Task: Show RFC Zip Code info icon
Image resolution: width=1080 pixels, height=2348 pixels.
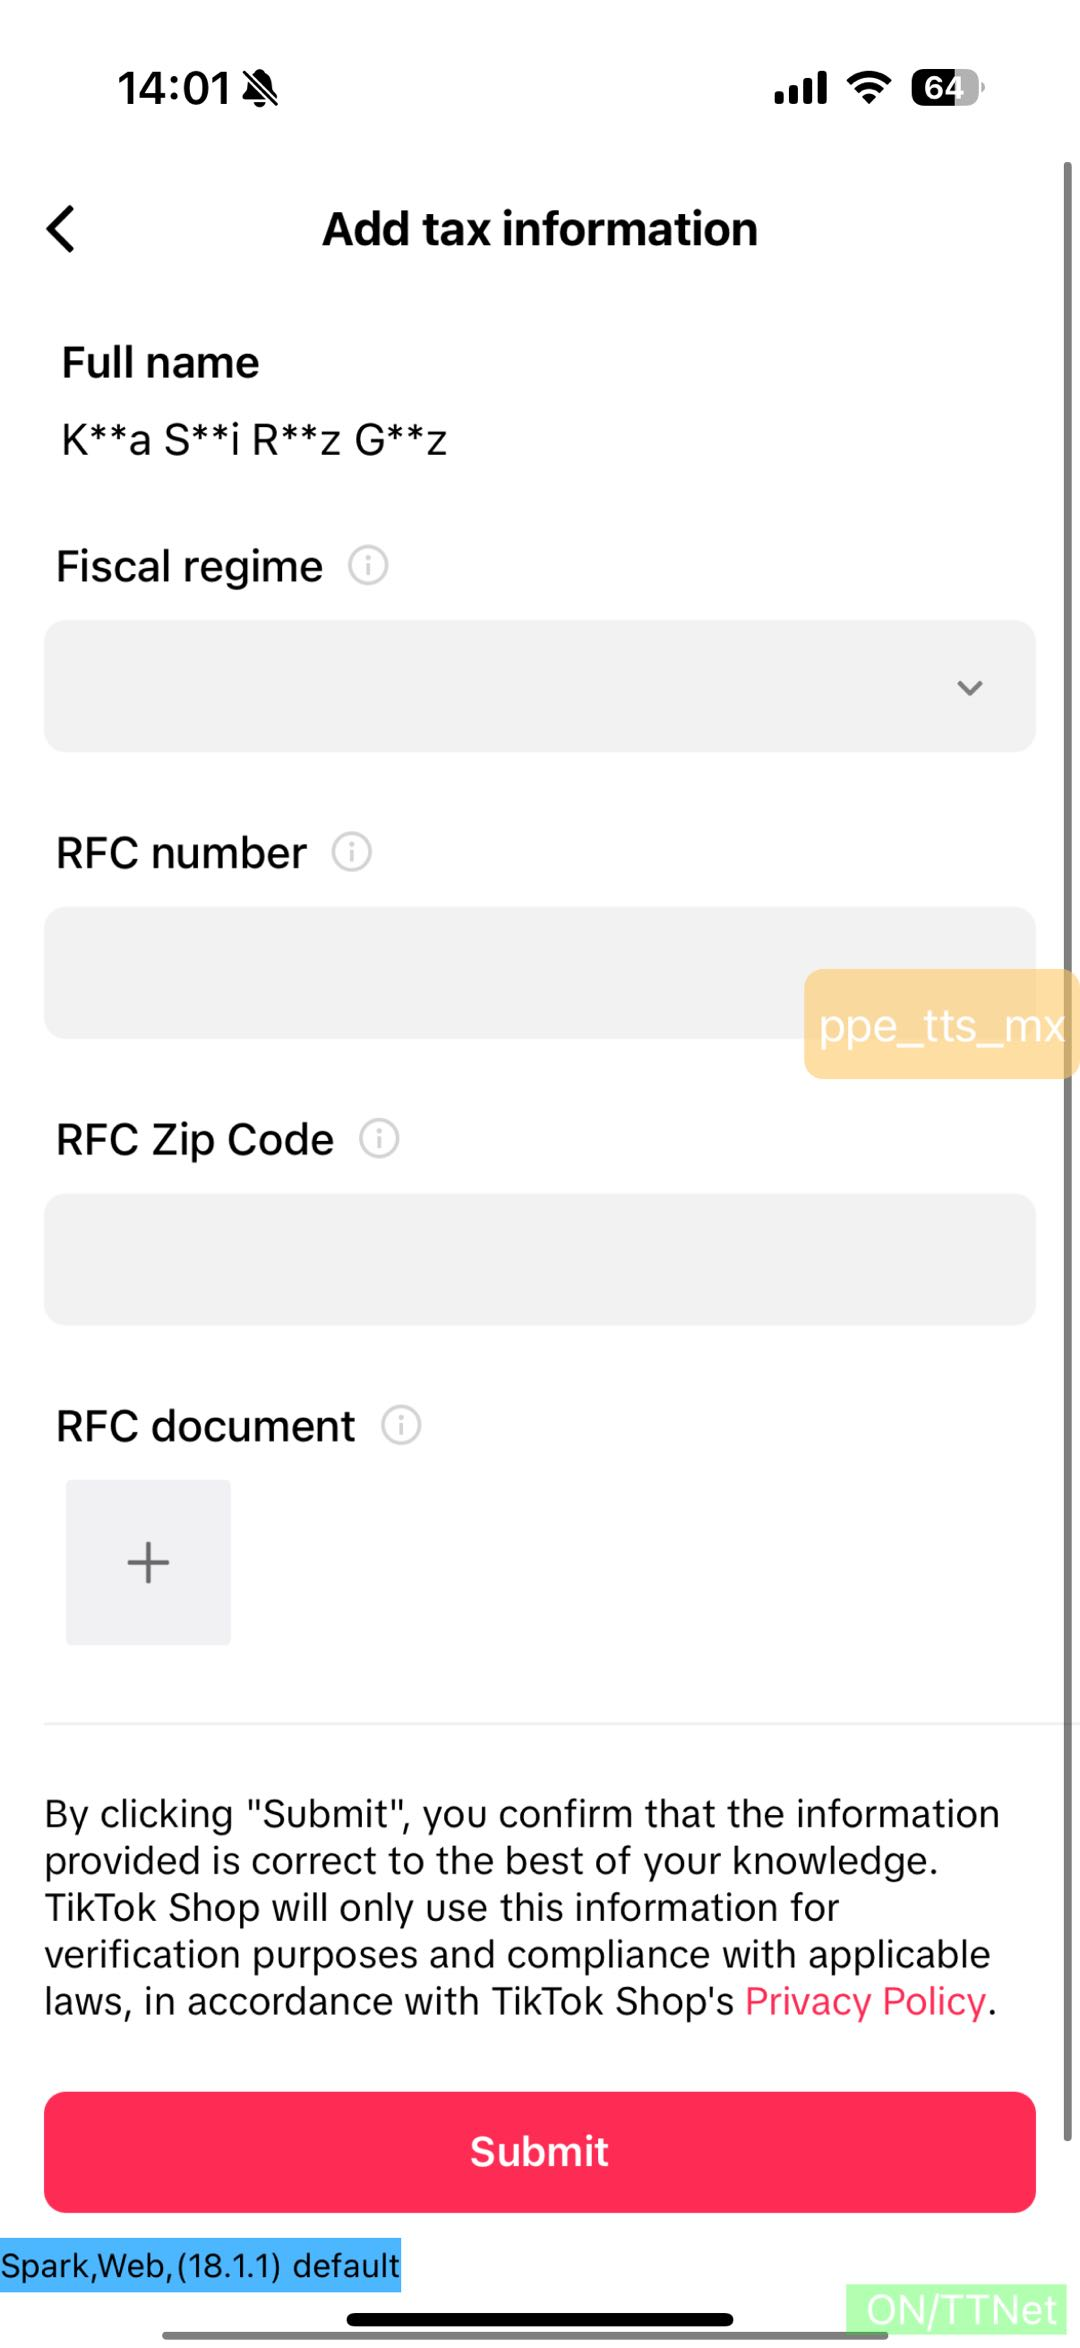Action: pyautogui.click(x=379, y=1139)
